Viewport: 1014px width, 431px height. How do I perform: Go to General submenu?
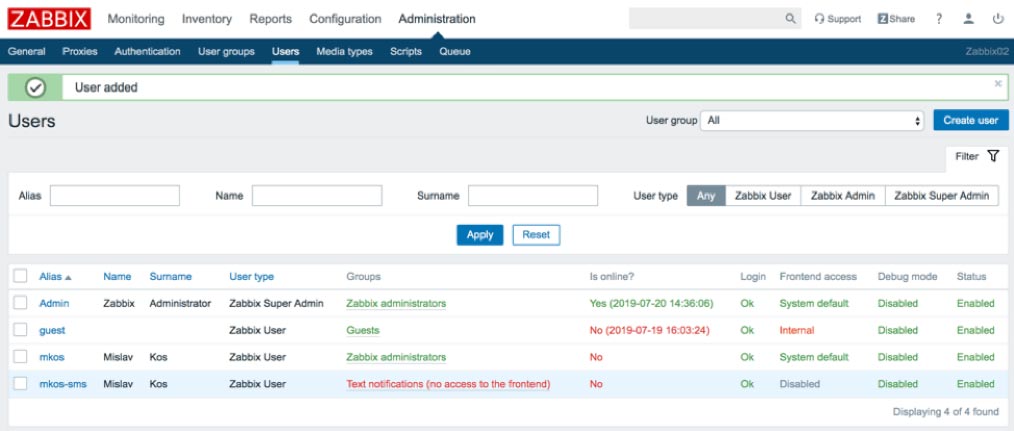[x=27, y=51]
